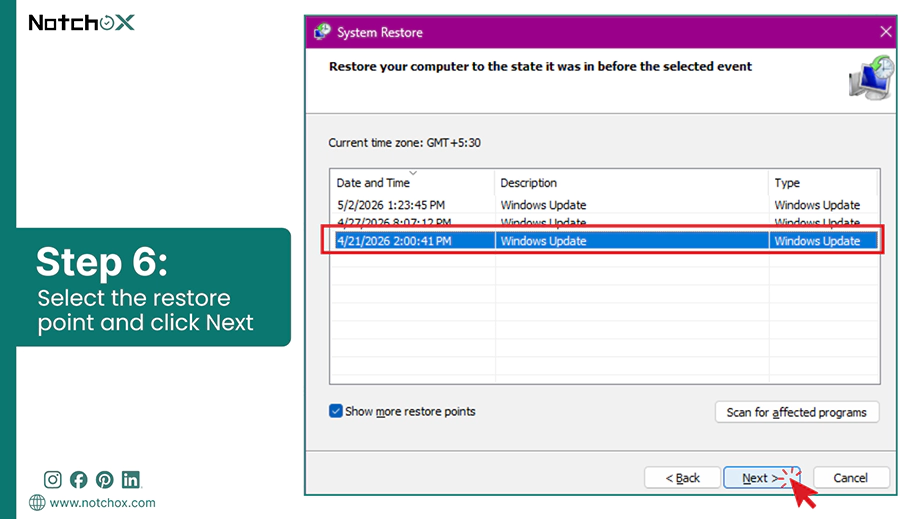Open the www.notchox.com link
The height and width of the screenshot is (519, 922).
coord(102,503)
